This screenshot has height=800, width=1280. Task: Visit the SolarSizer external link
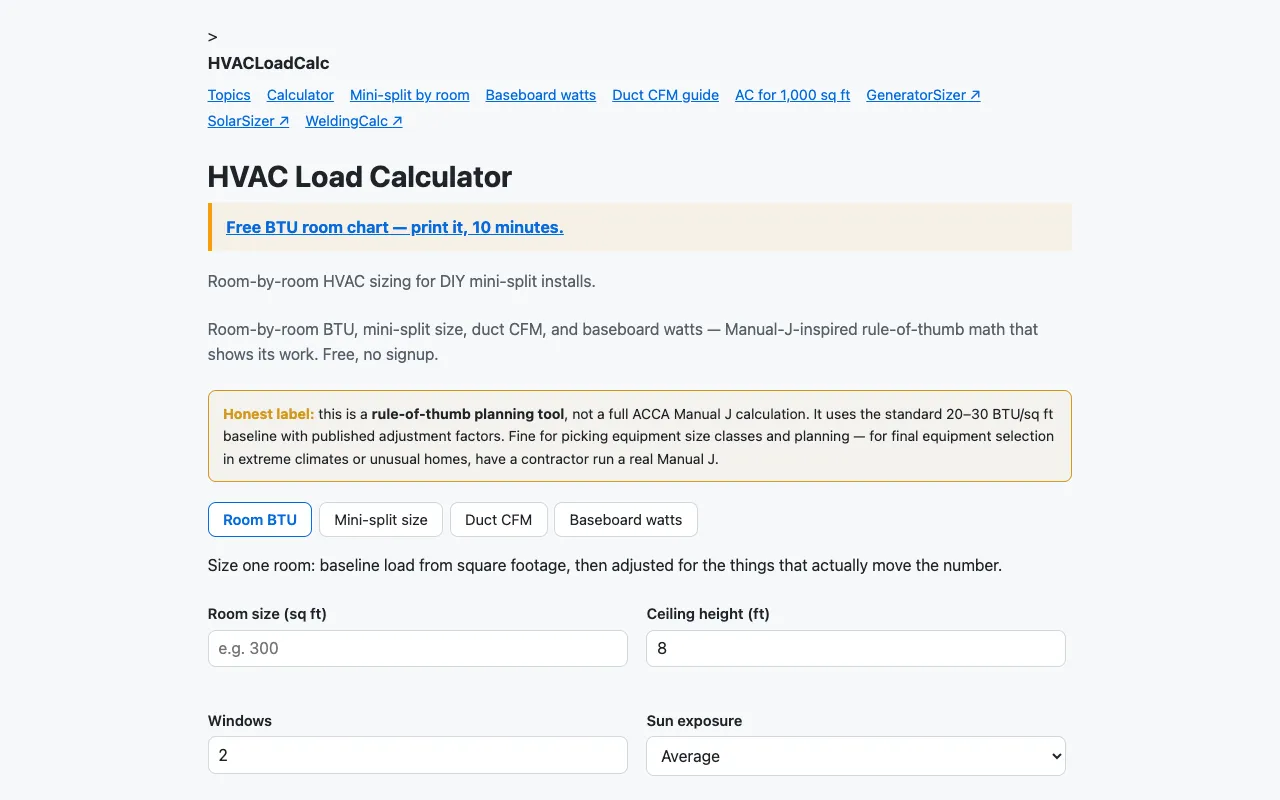[x=249, y=121]
